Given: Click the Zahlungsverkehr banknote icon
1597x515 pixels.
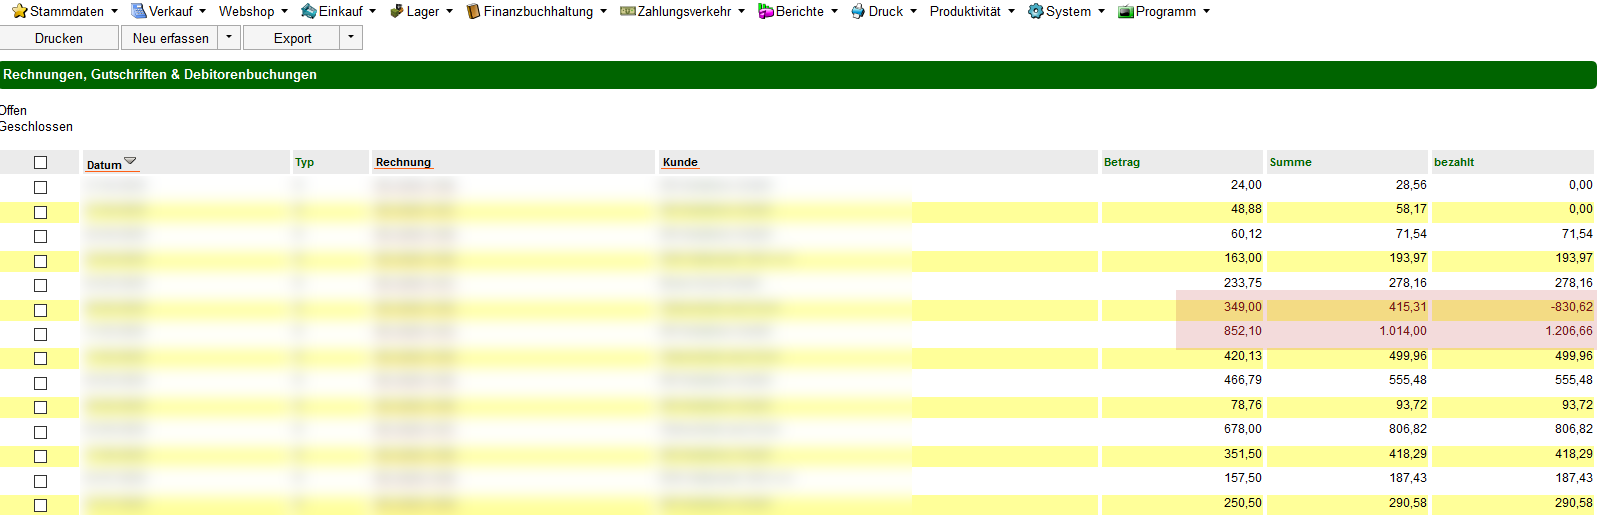Looking at the screenshot, I should pos(628,11).
